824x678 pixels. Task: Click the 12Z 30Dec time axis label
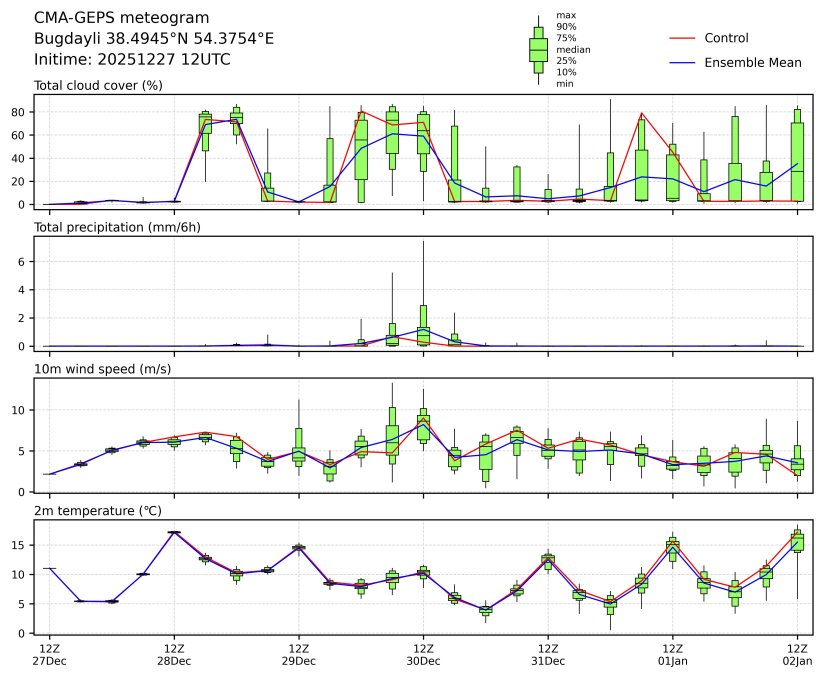[423, 655]
